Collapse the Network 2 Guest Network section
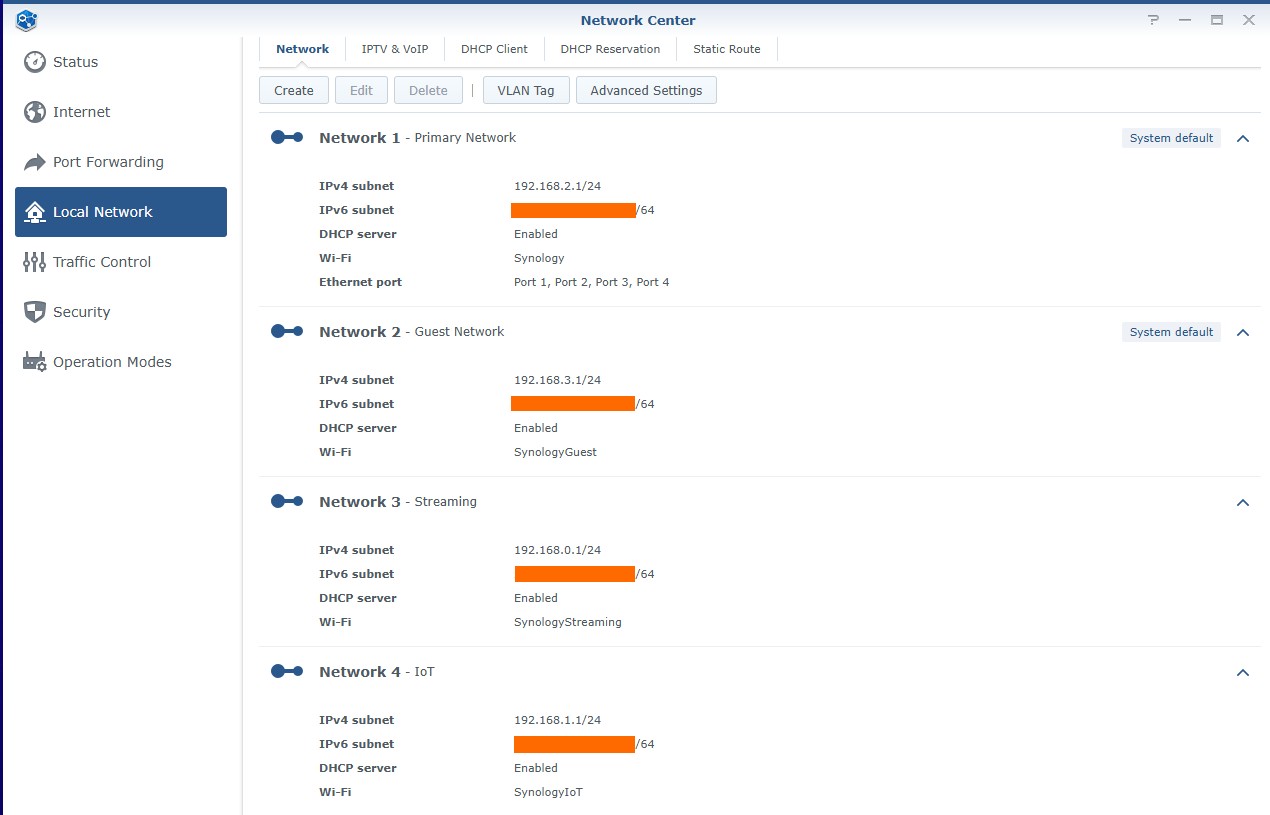The width and height of the screenshot is (1270, 815). (1243, 333)
